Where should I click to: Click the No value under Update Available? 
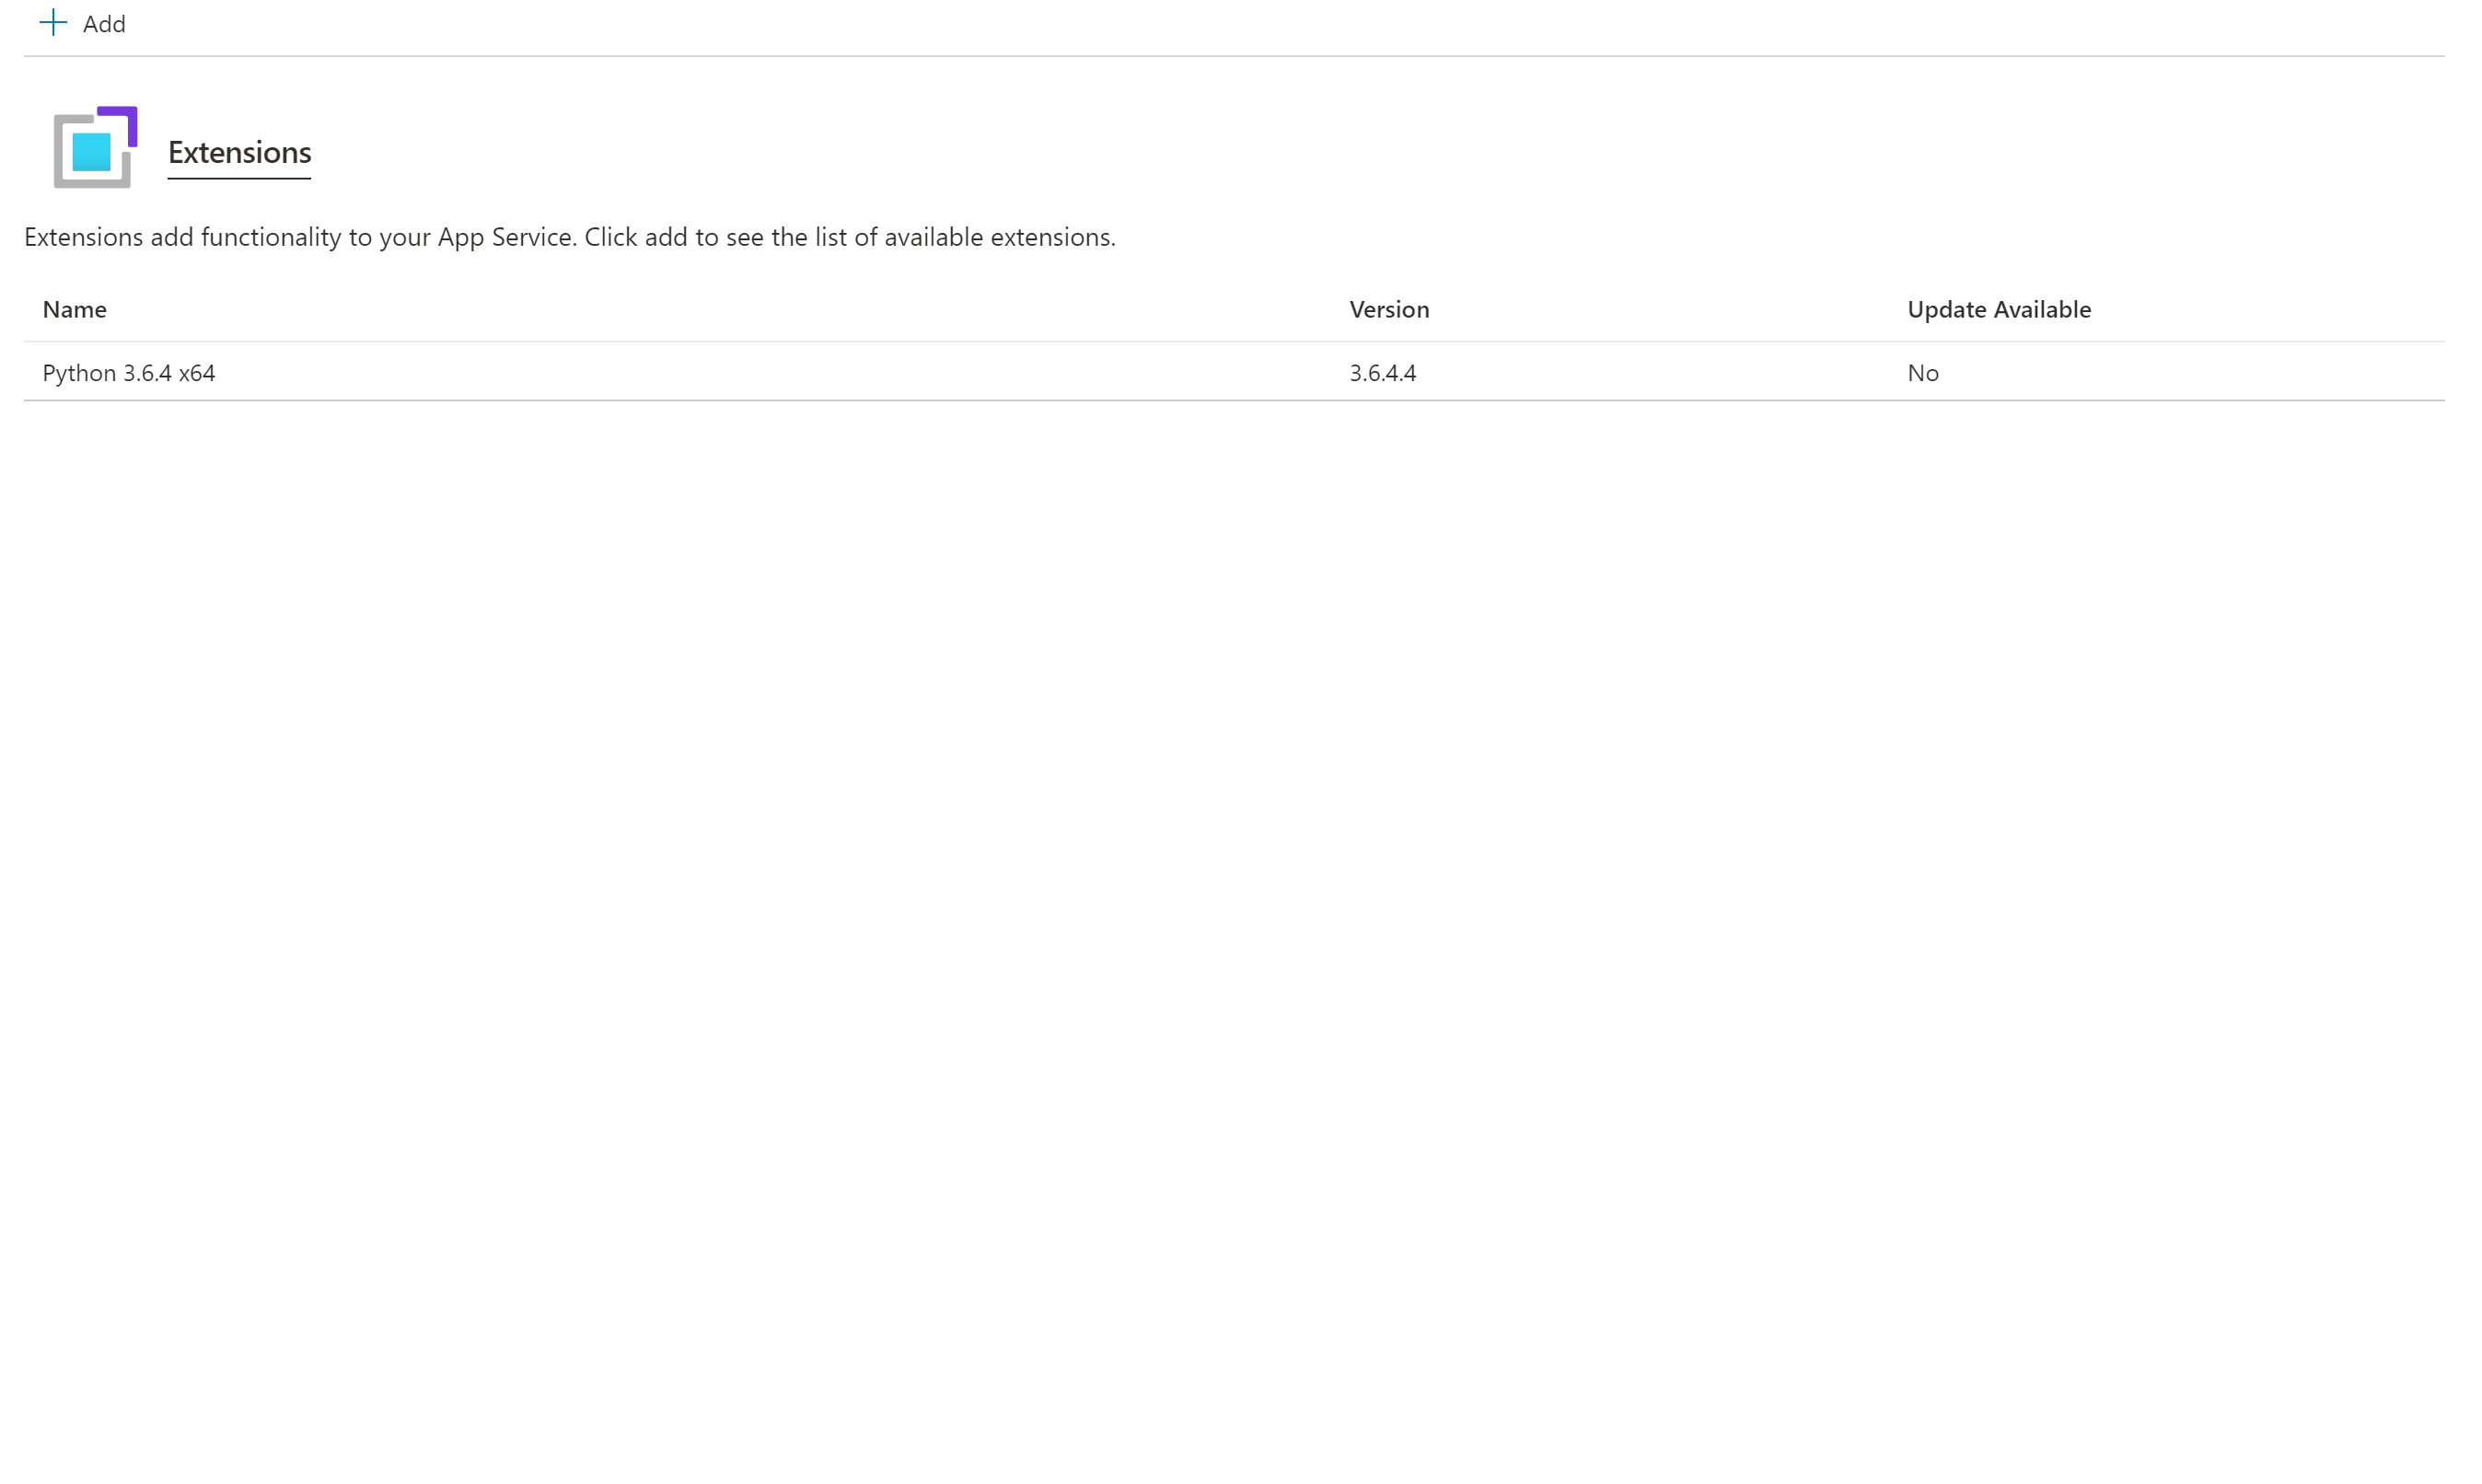pyautogui.click(x=1922, y=372)
